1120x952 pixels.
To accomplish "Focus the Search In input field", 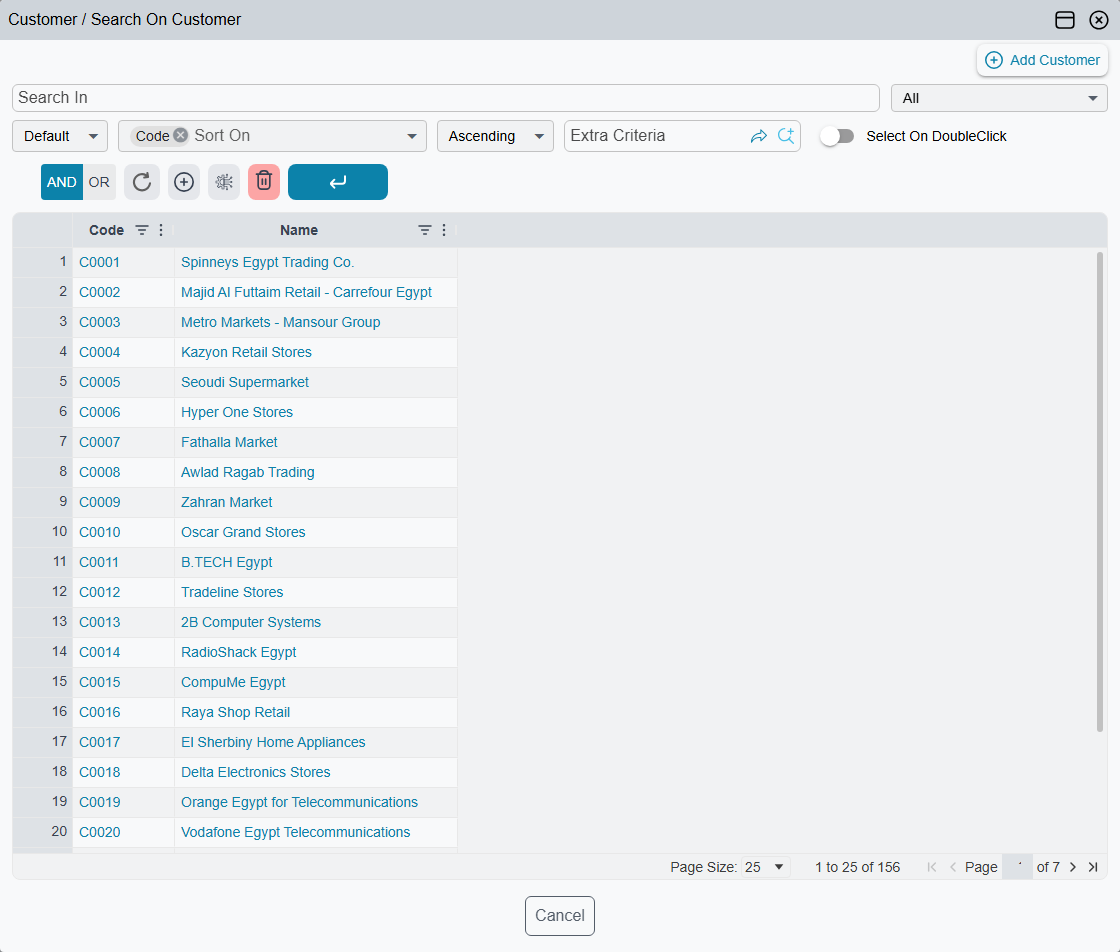I will 446,98.
